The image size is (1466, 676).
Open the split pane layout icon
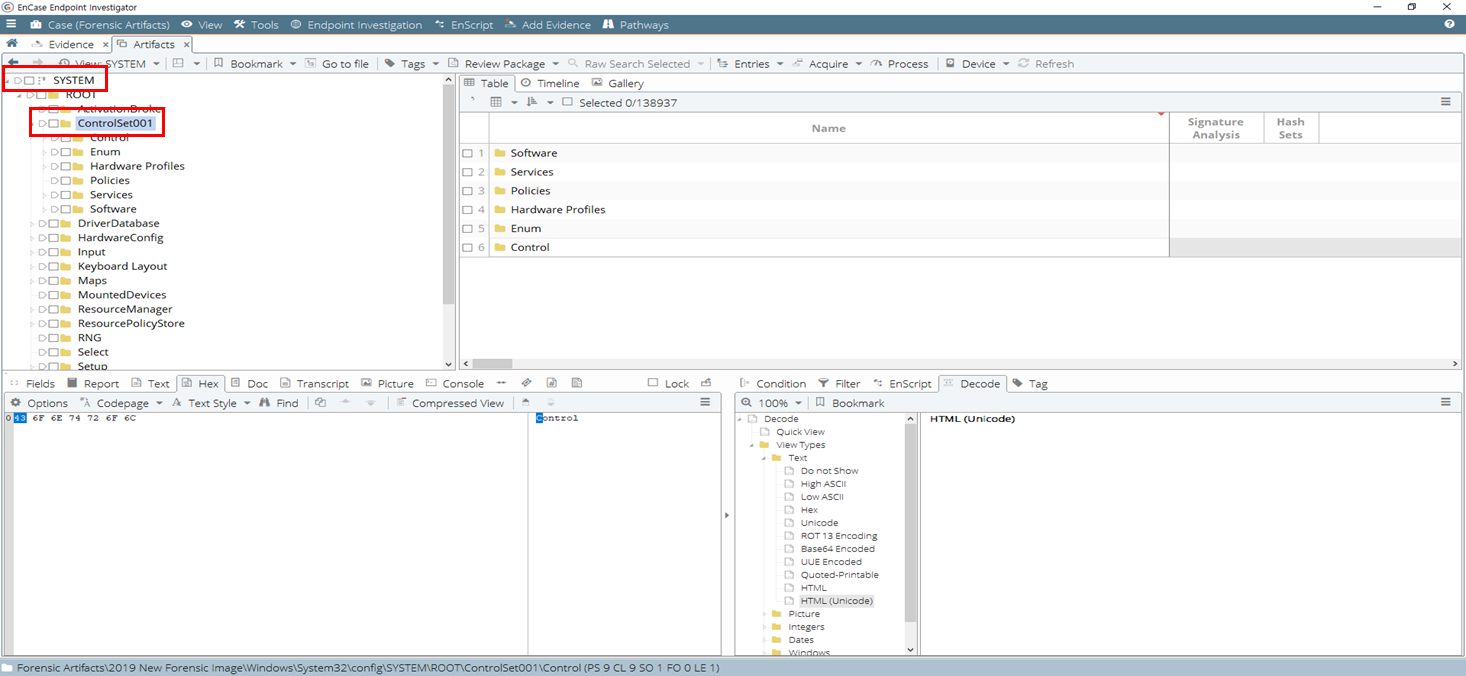click(178, 63)
